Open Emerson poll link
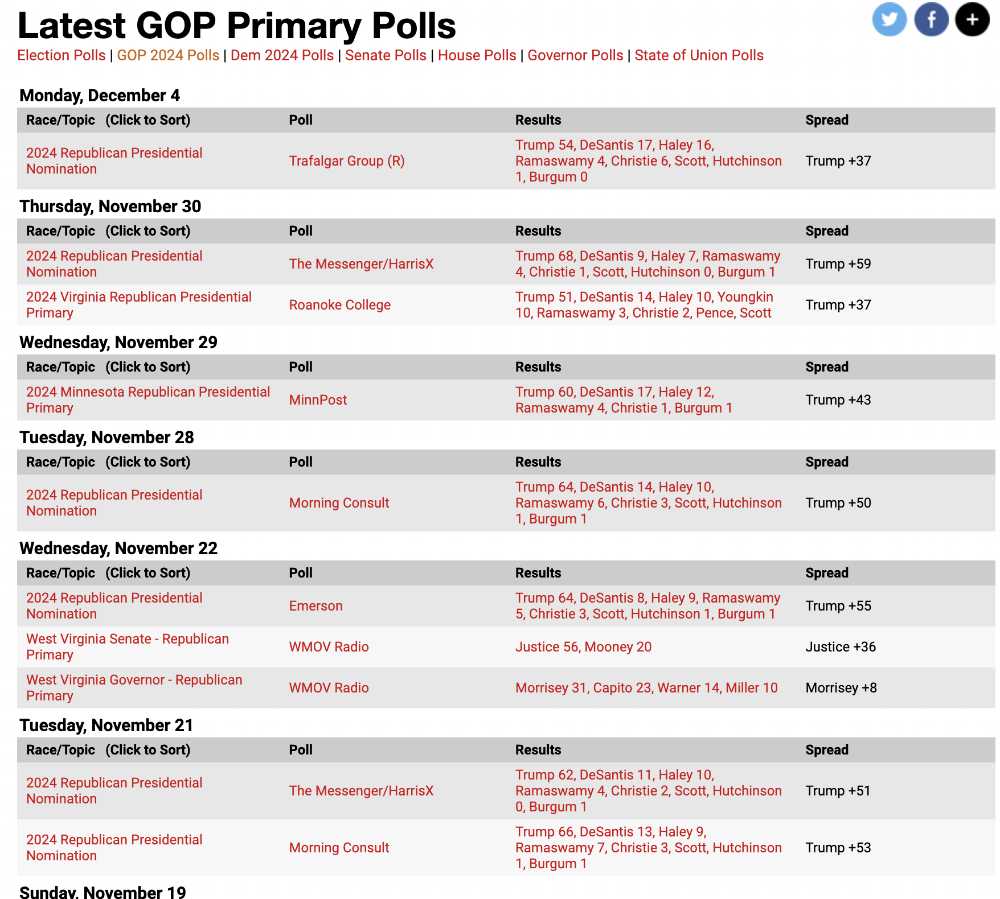1000x899 pixels. pyautogui.click(x=316, y=606)
